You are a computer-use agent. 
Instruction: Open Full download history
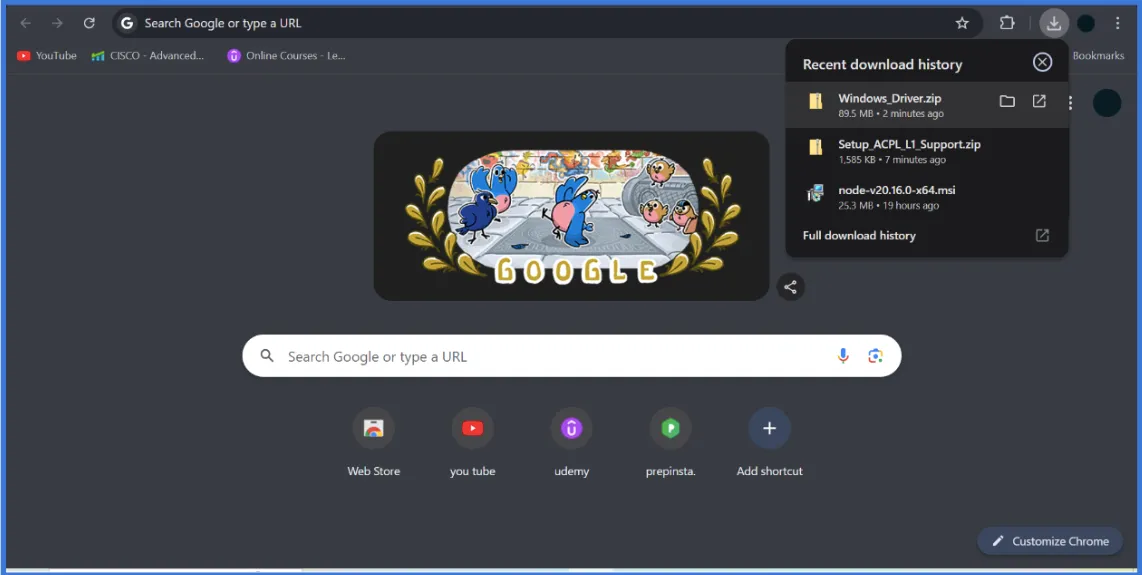[x=926, y=235]
